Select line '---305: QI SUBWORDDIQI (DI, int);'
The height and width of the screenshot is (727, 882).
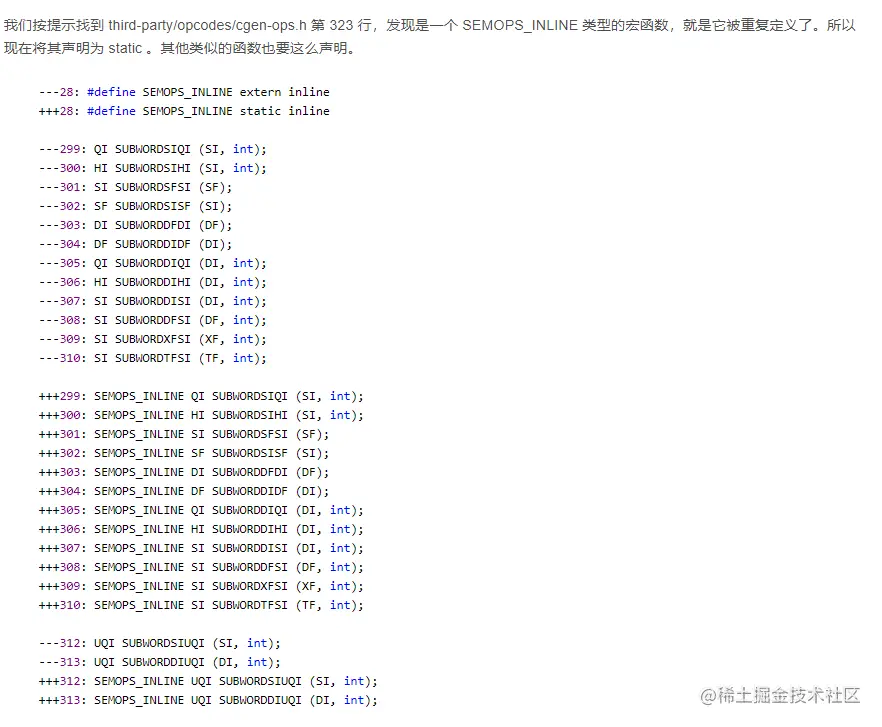point(152,263)
